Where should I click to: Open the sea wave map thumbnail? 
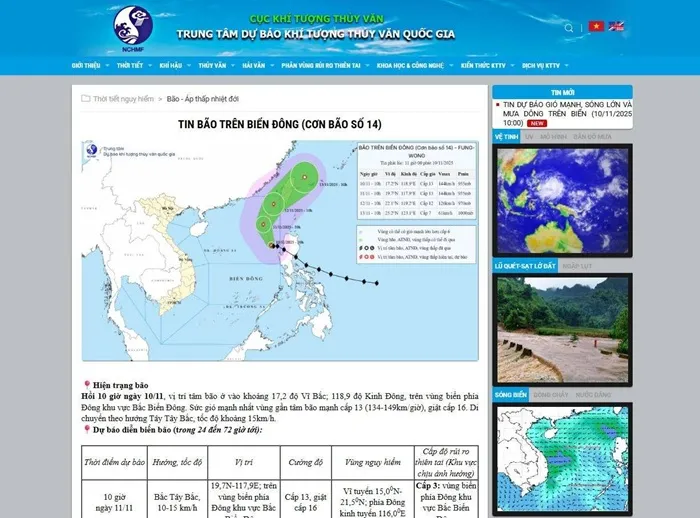562,459
